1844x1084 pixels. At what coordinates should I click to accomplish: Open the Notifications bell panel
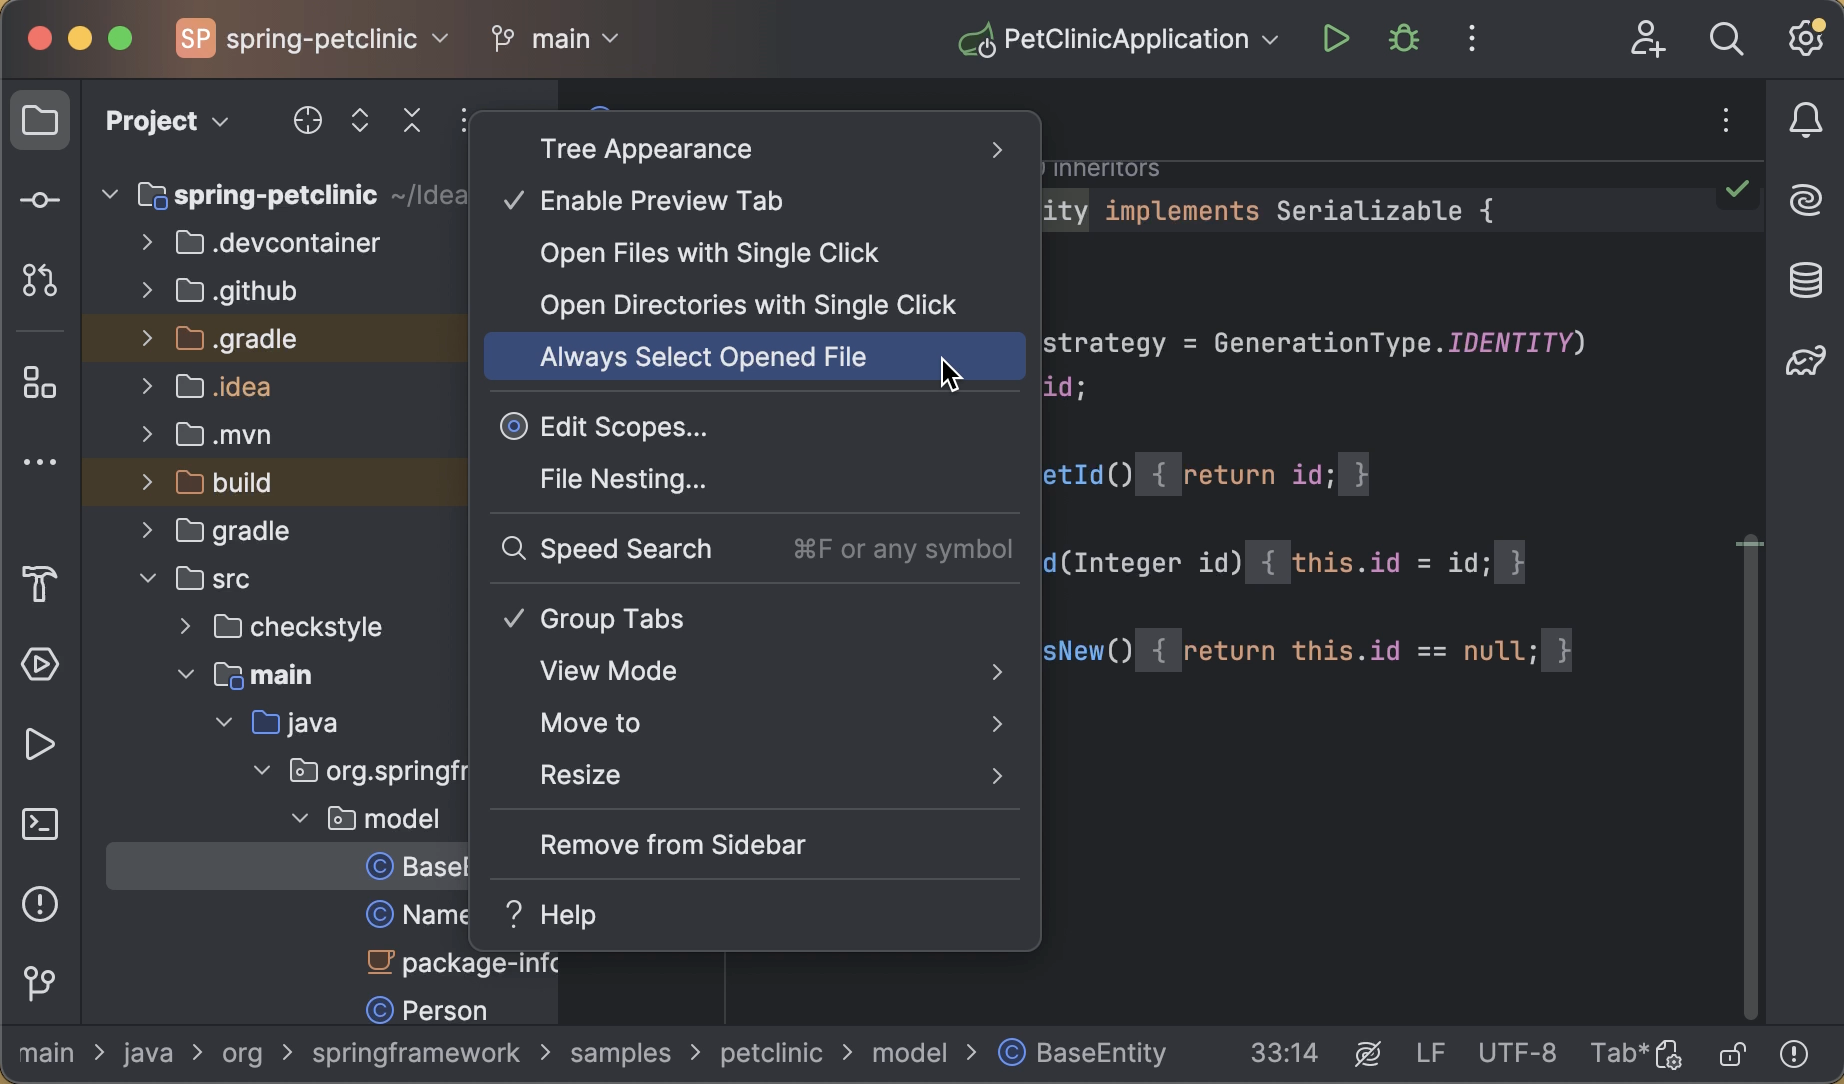coord(1807,120)
